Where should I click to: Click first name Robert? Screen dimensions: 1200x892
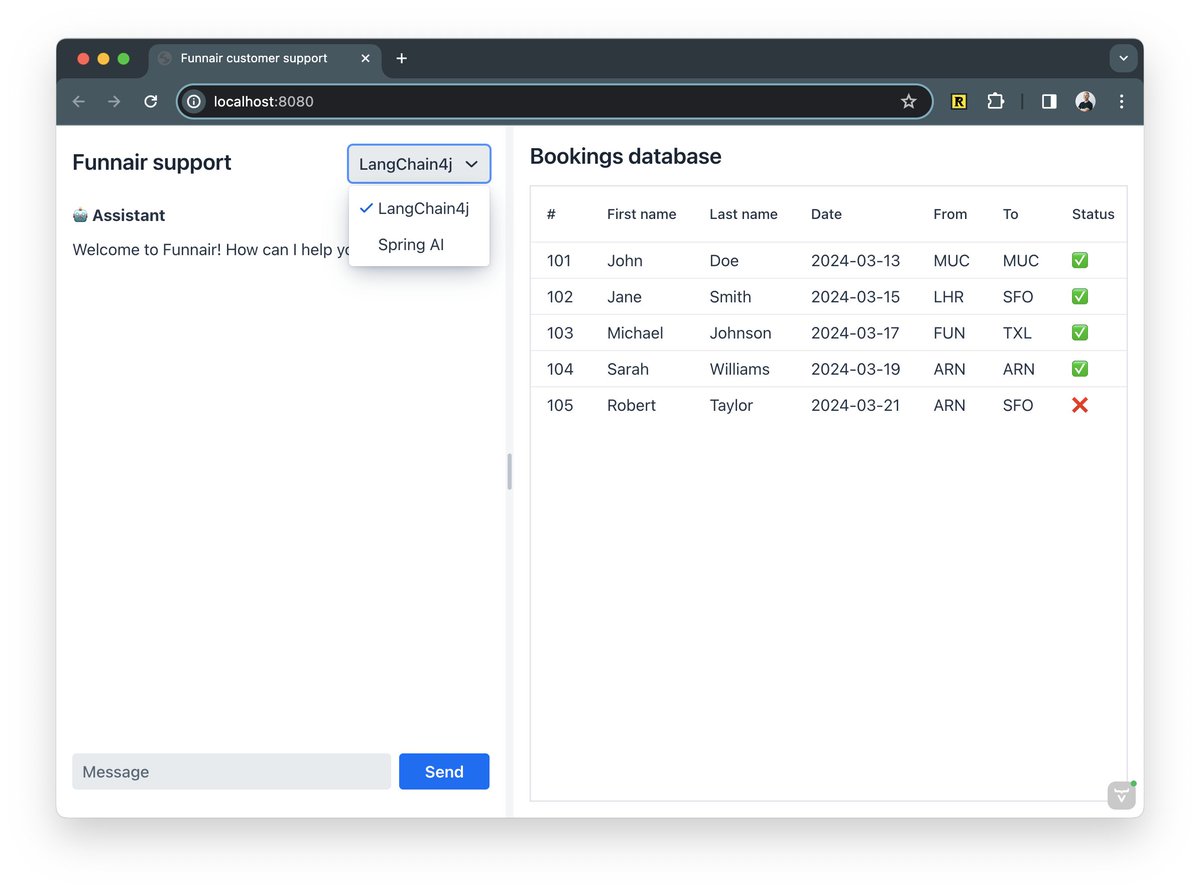click(x=631, y=405)
